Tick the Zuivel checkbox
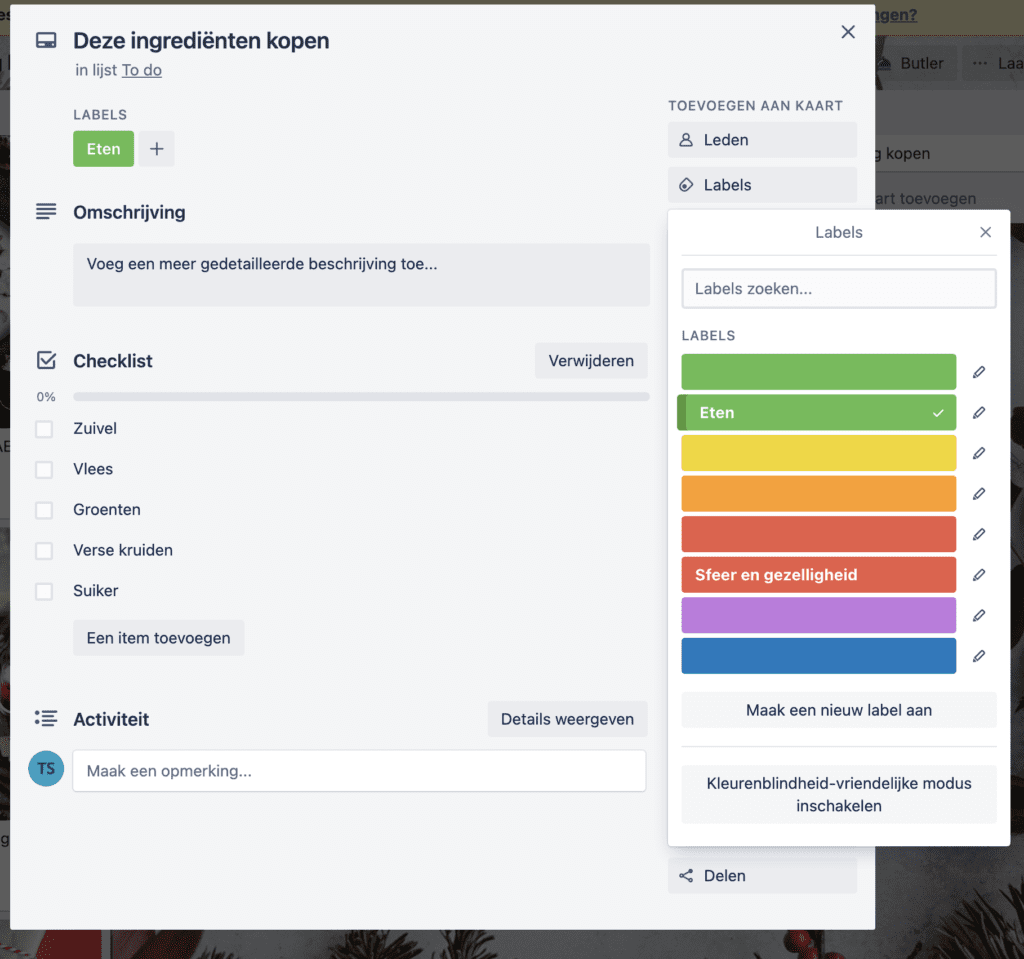 pos(44,429)
